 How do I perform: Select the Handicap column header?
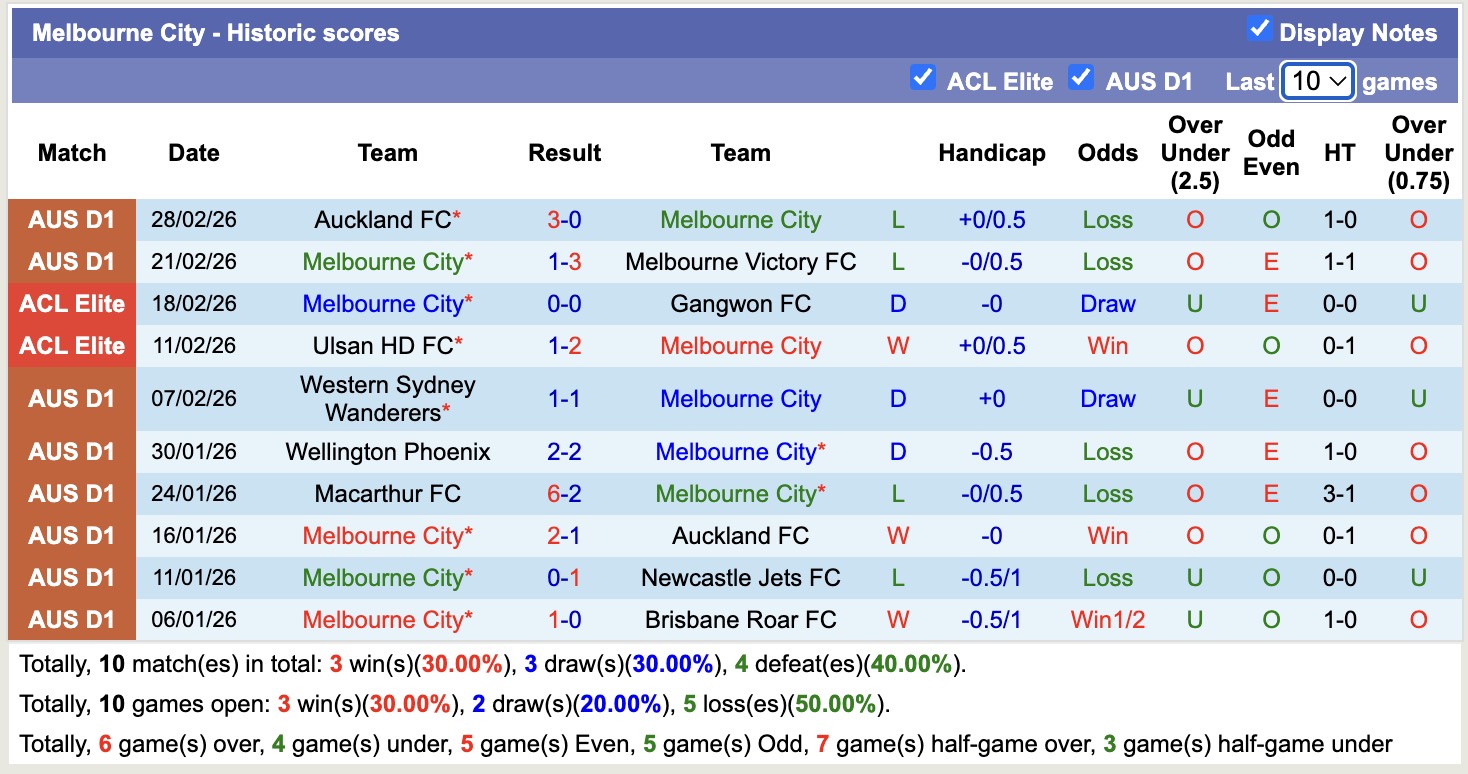[991, 152]
